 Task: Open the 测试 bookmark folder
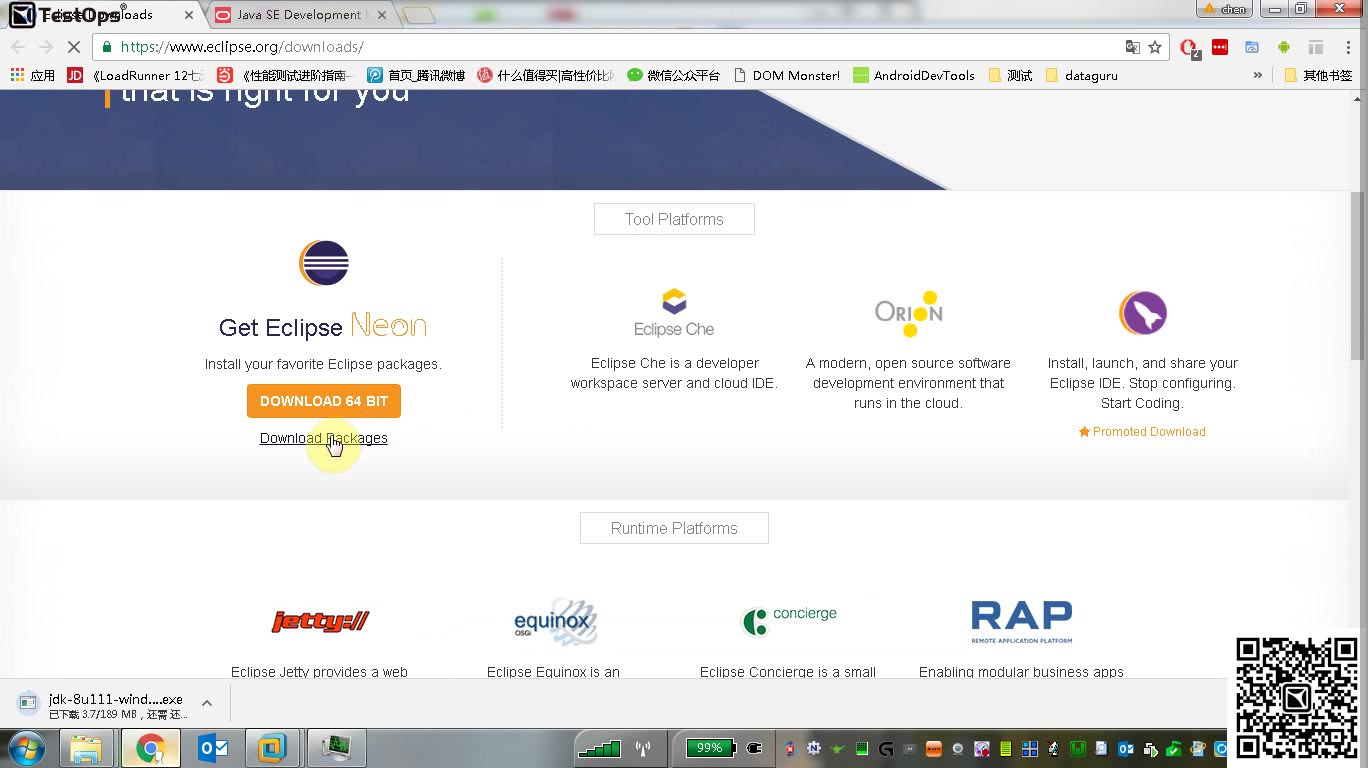[1010, 75]
